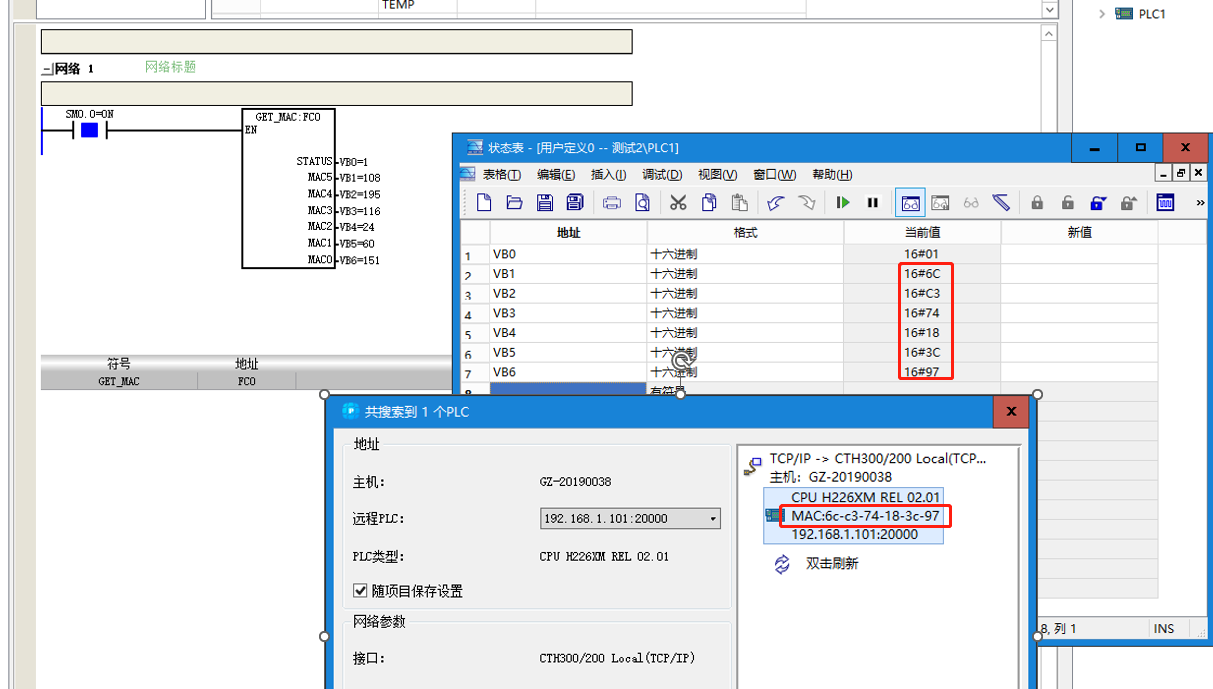Click the 格式 column header
This screenshot has width=1213, height=689.
[x=745, y=233]
